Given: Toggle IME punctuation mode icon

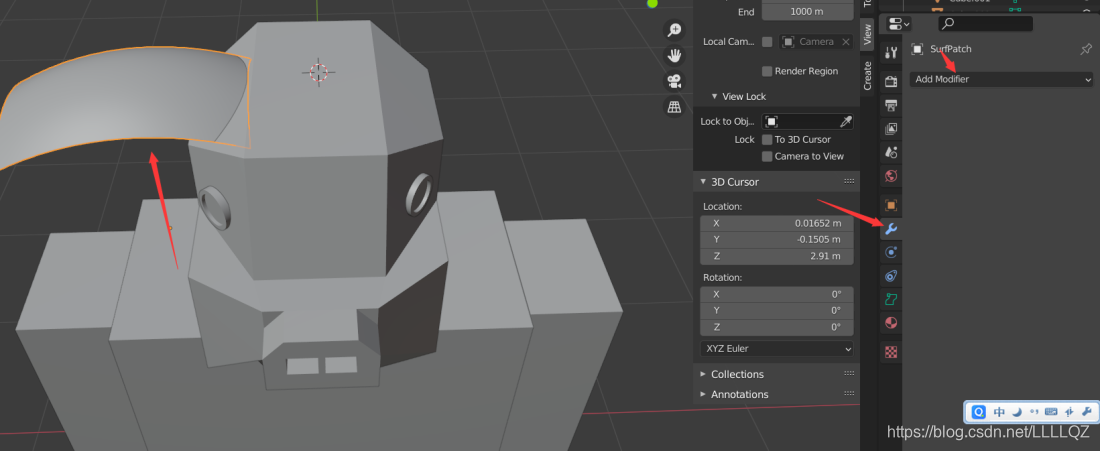Looking at the screenshot, I should pyautogui.click(x=1033, y=412).
